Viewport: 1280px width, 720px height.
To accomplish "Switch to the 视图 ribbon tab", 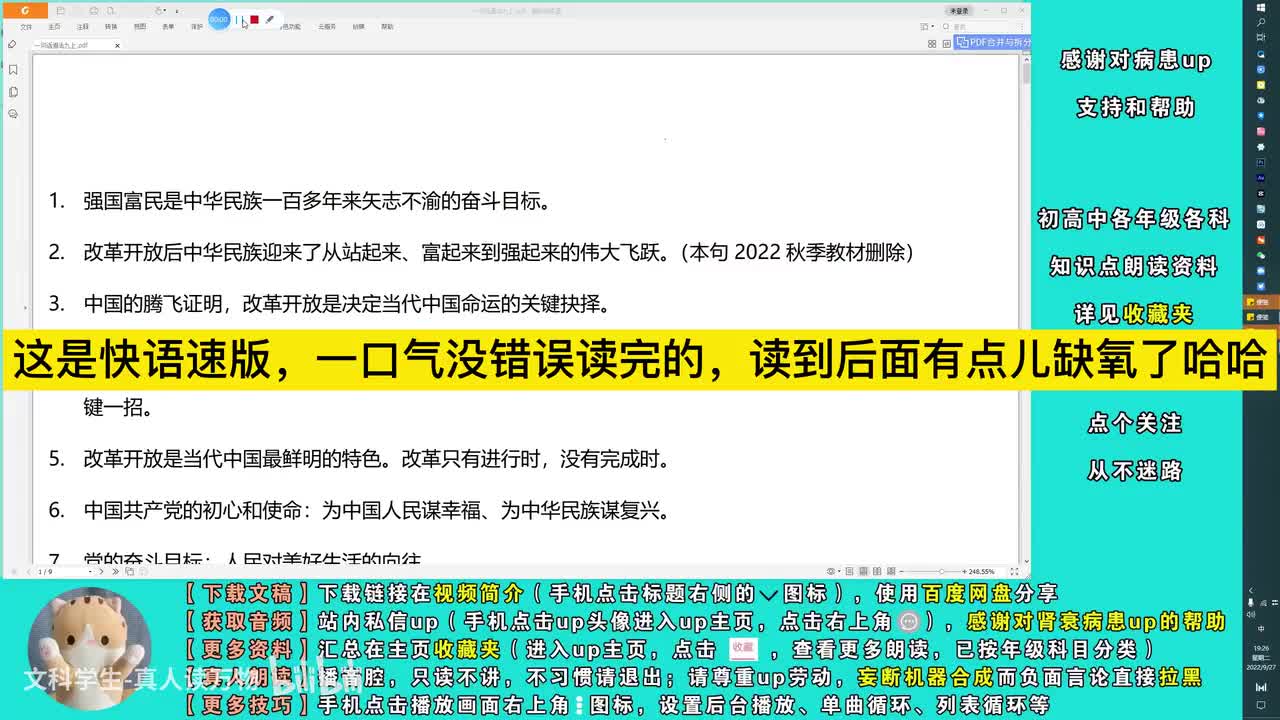I will [x=140, y=27].
